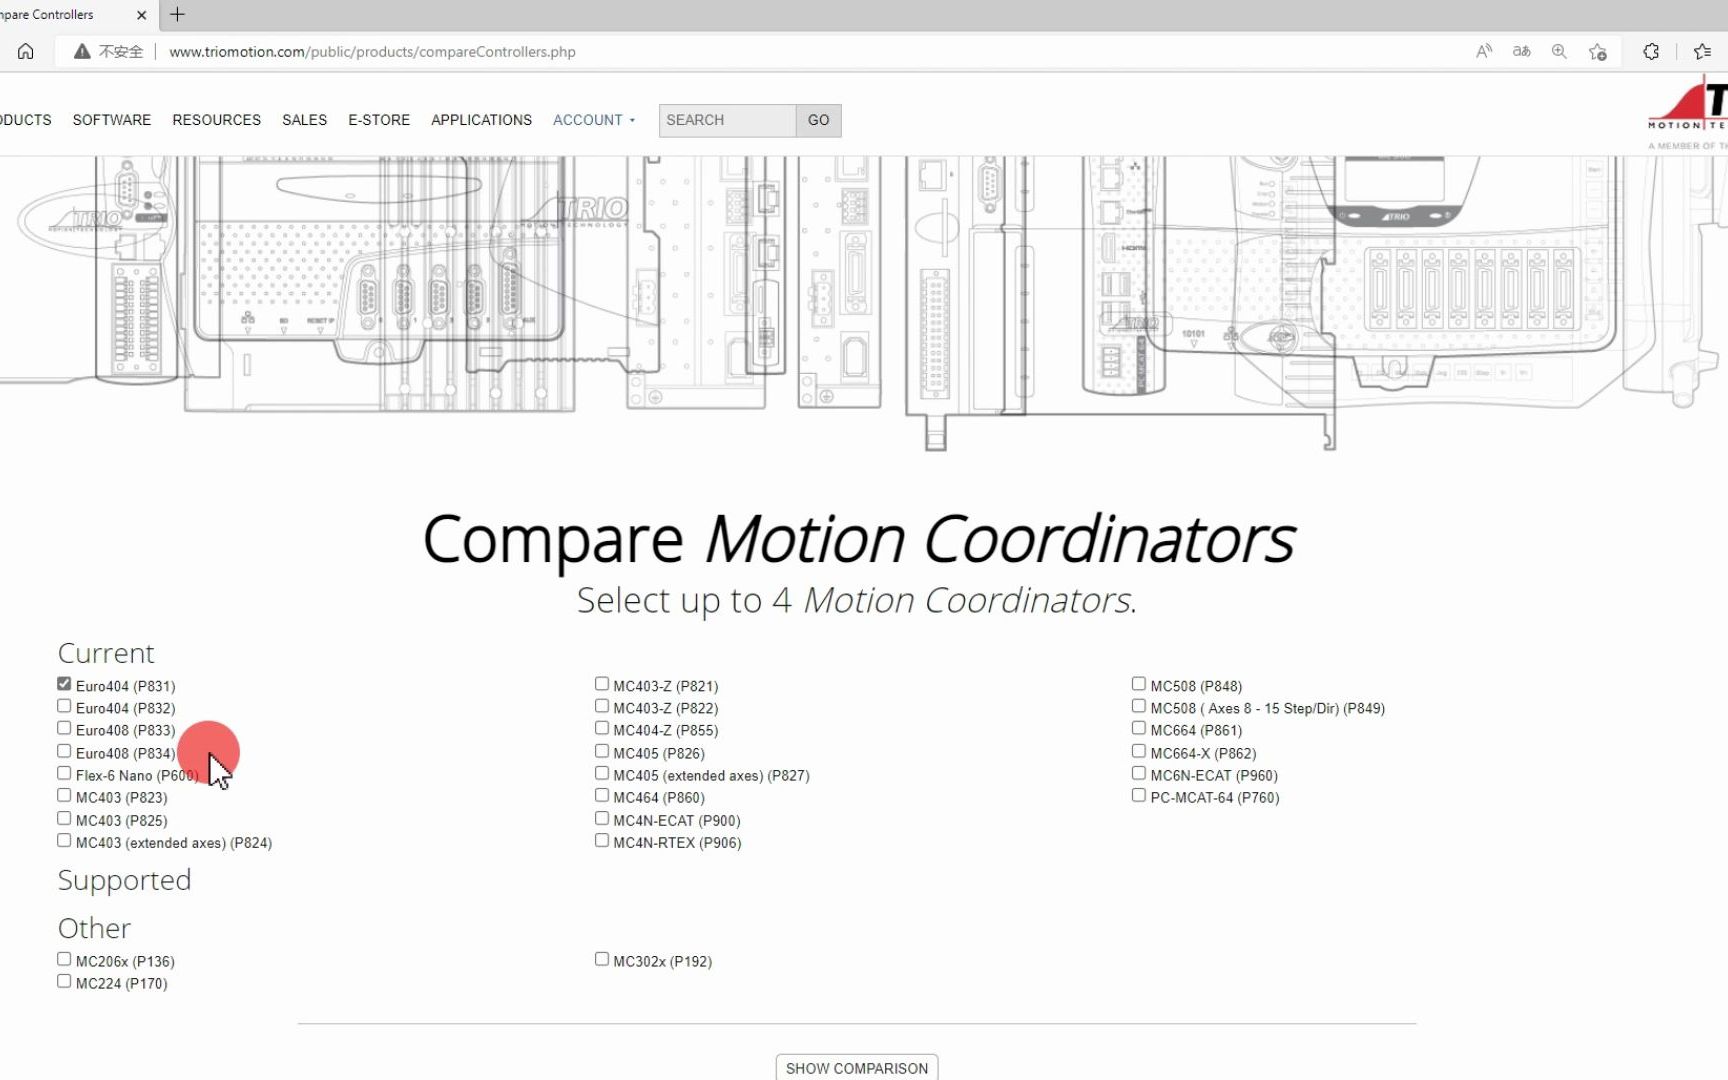Check the MC206x (P136) checkbox
The image size is (1728, 1080).
pyautogui.click(x=64, y=959)
